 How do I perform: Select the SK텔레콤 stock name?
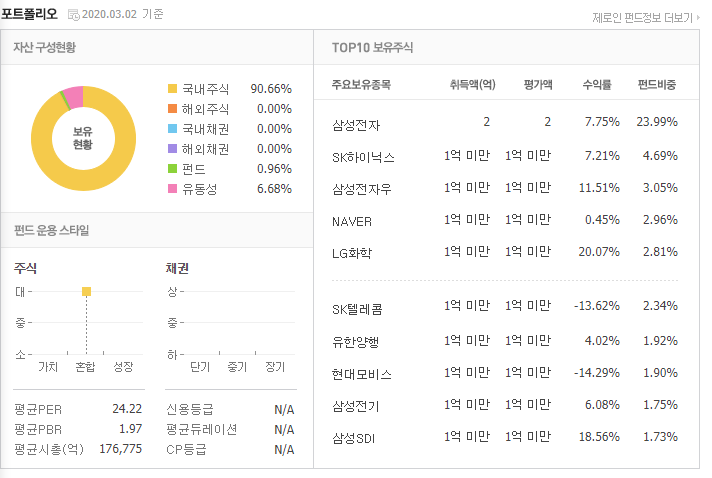[x=357, y=310]
